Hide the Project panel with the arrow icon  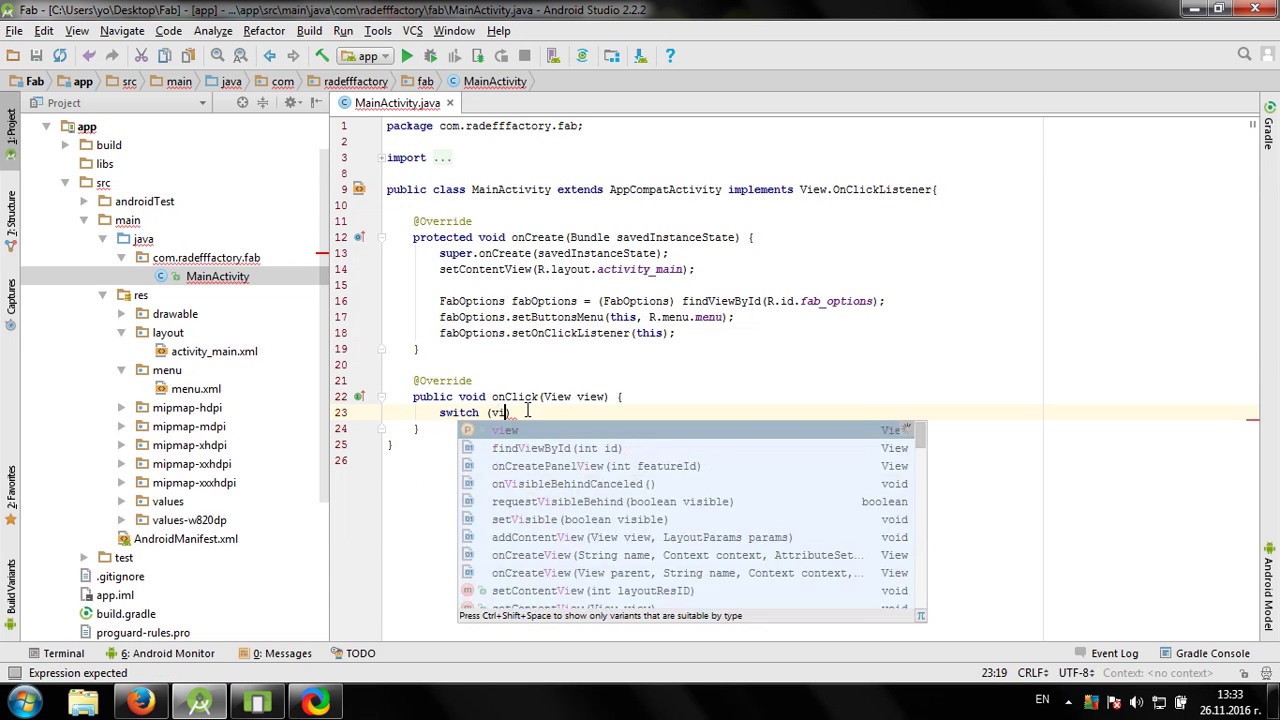coord(315,102)
